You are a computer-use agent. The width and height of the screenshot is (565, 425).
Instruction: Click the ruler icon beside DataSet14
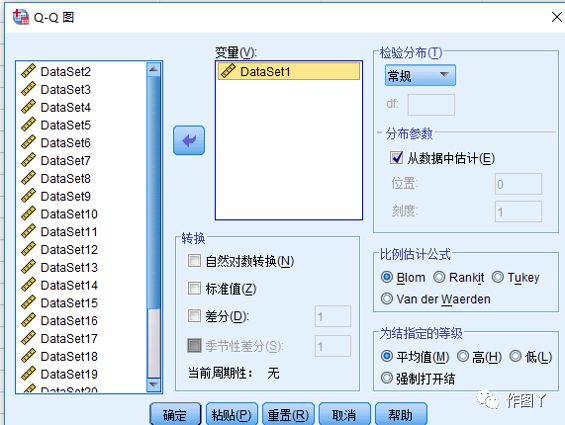tap(28, 285)
